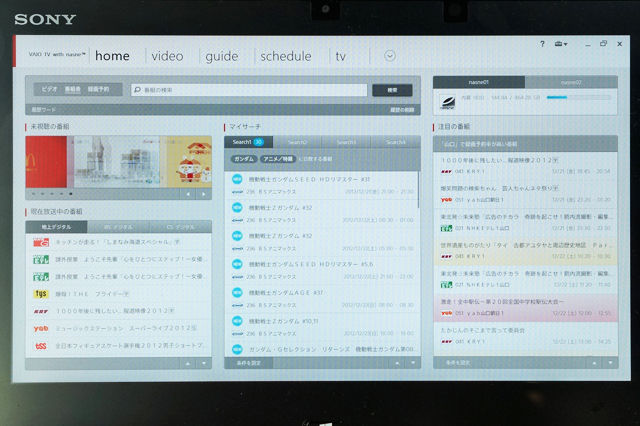Select the BS デジタル broadcast tab
The image size is (640, 426).
118,227
